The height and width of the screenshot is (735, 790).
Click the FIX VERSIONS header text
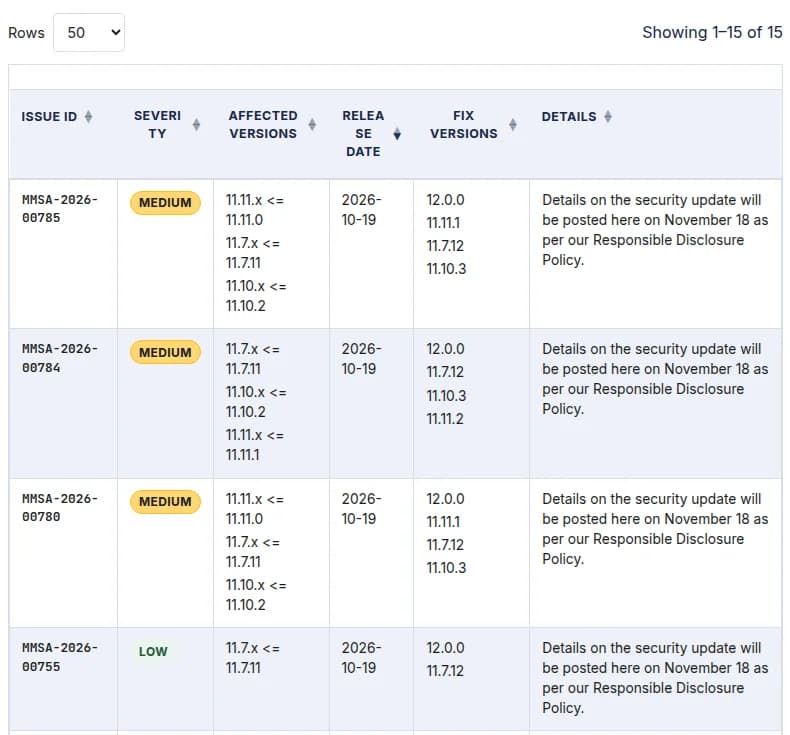tap(464, 124)
